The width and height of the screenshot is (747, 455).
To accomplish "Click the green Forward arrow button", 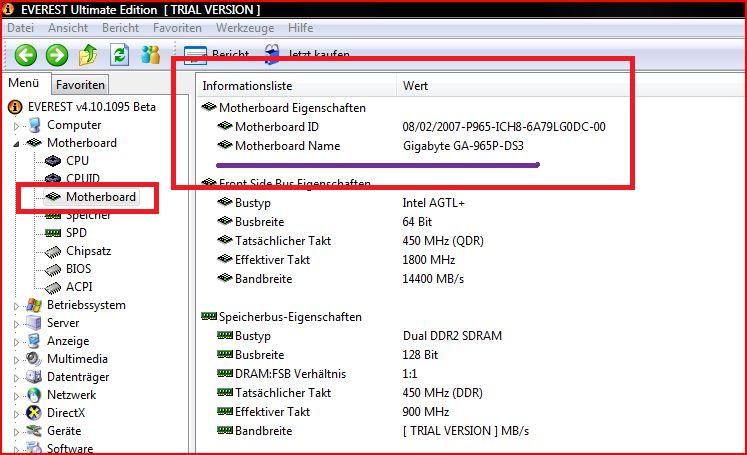I will coord(57,55).
